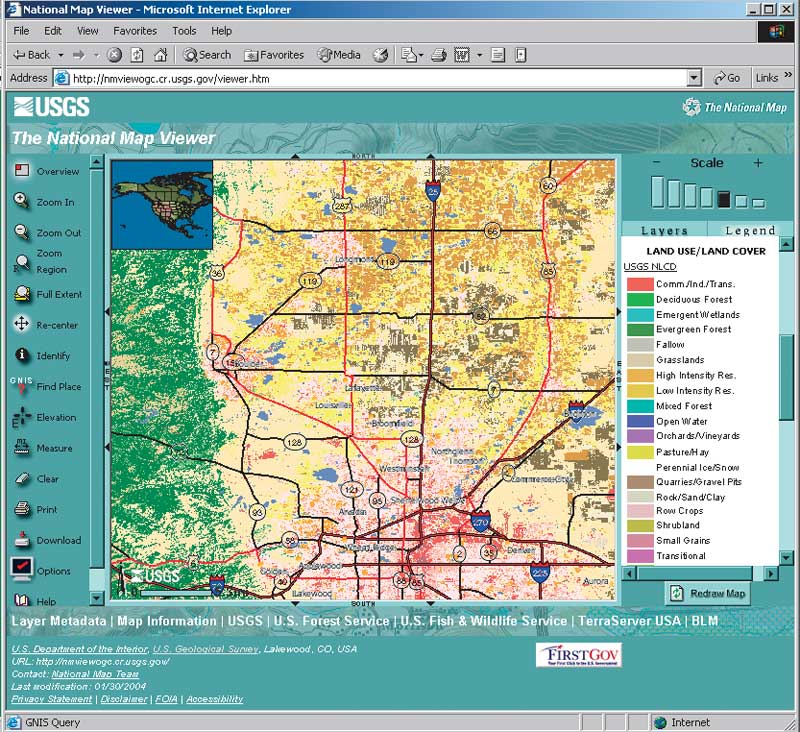Select the Elevation tool
800x732 pixels.
(44, 417)
